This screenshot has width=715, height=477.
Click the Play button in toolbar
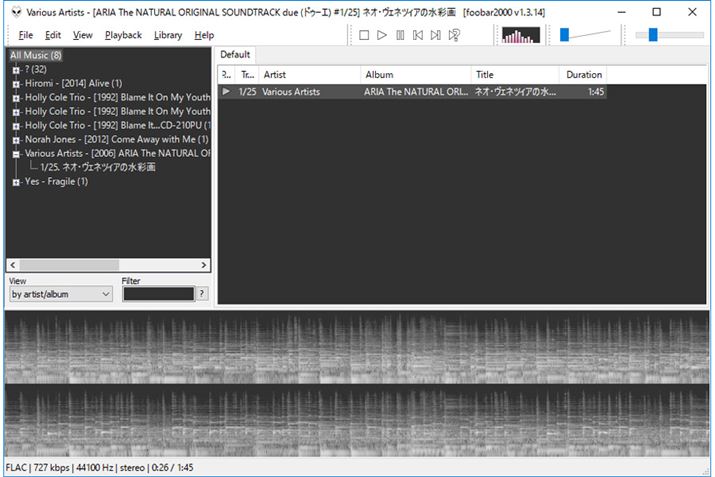(x=382, y=35)
